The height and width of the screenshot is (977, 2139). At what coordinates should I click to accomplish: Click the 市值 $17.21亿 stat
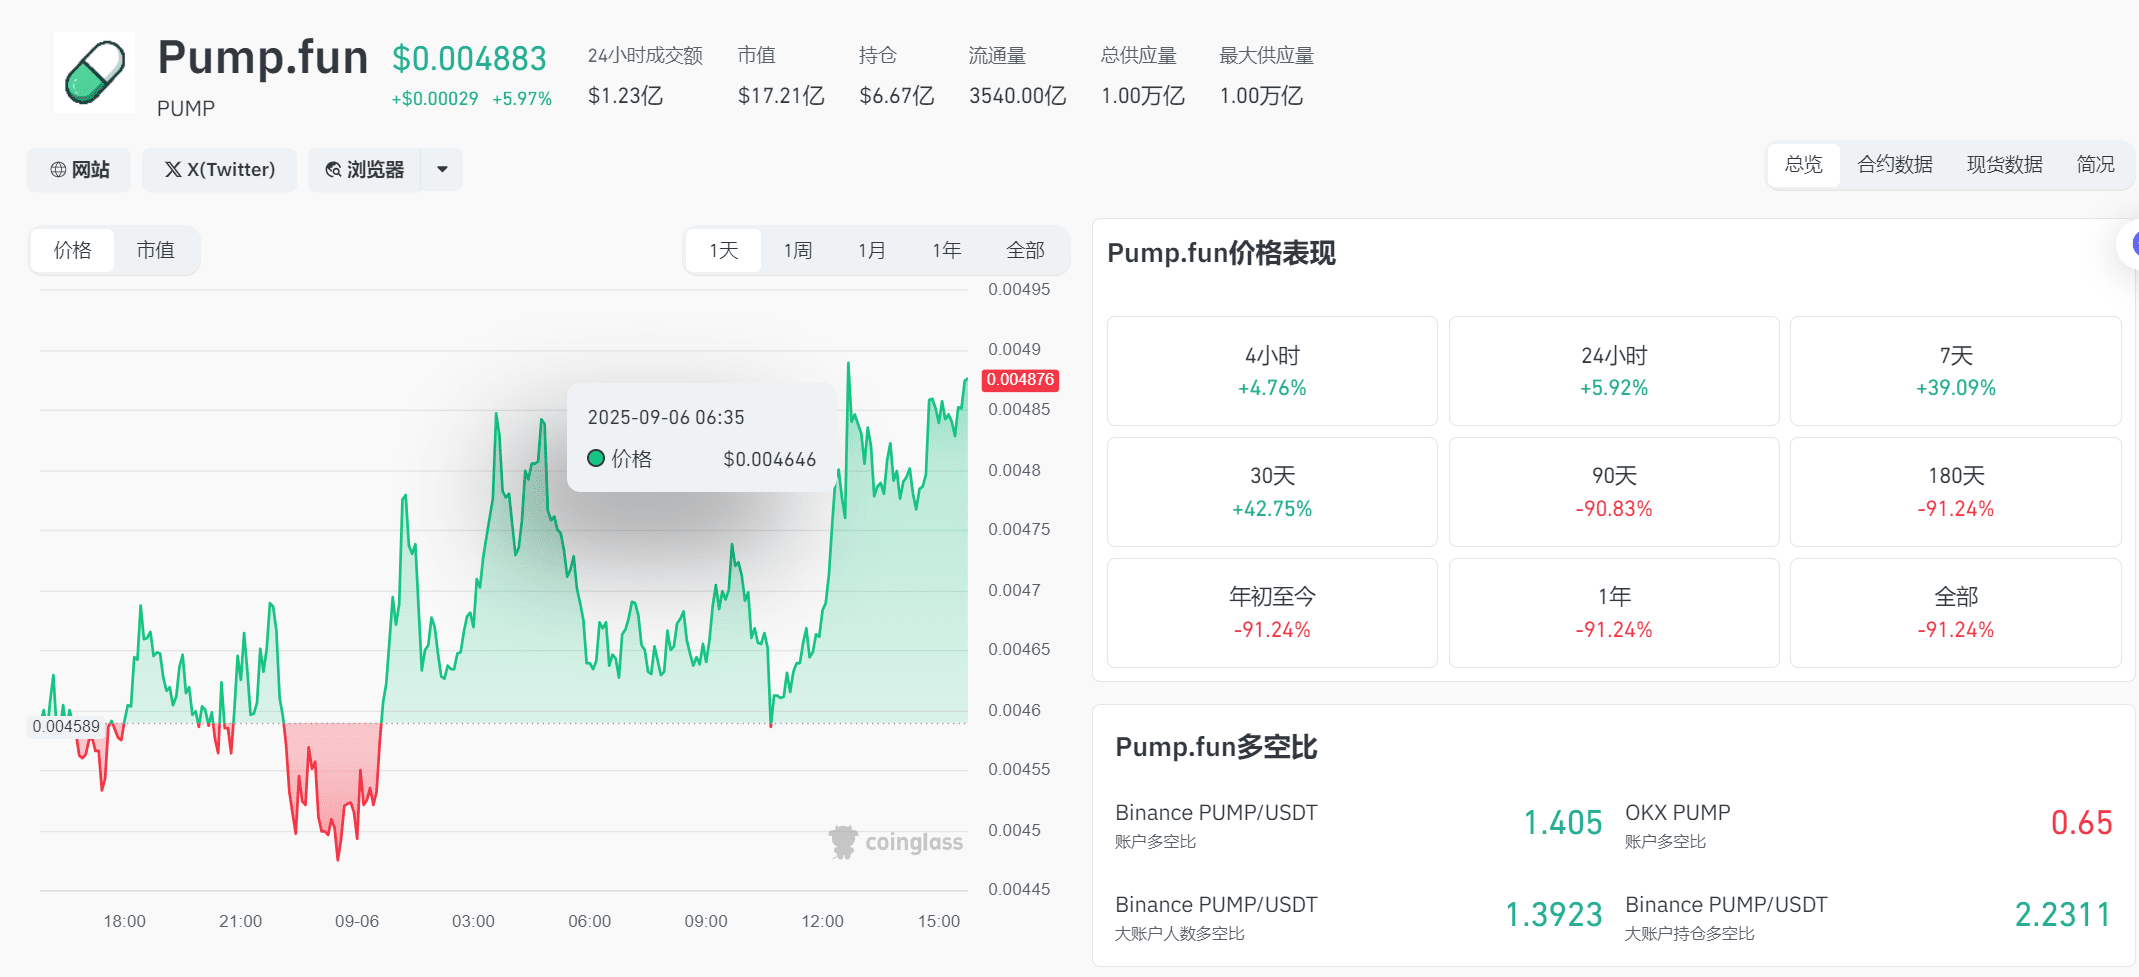pos(781,76)
